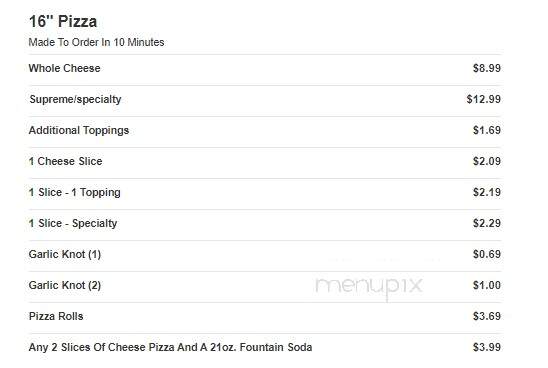The width and height of the screenshot is (548, 368).
Task: Click the $0.69 garlic knot price
Action: tap(487, 254)
